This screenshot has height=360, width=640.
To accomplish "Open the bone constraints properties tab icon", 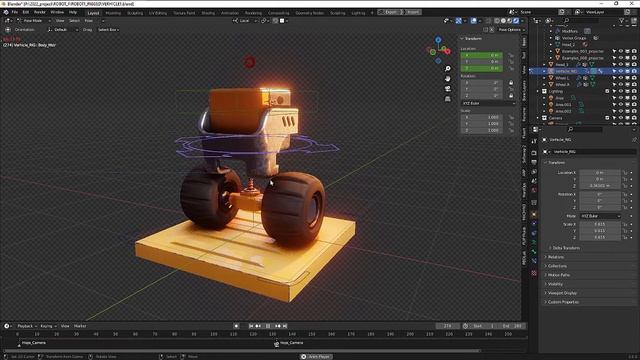I will [x=534, y=262].
